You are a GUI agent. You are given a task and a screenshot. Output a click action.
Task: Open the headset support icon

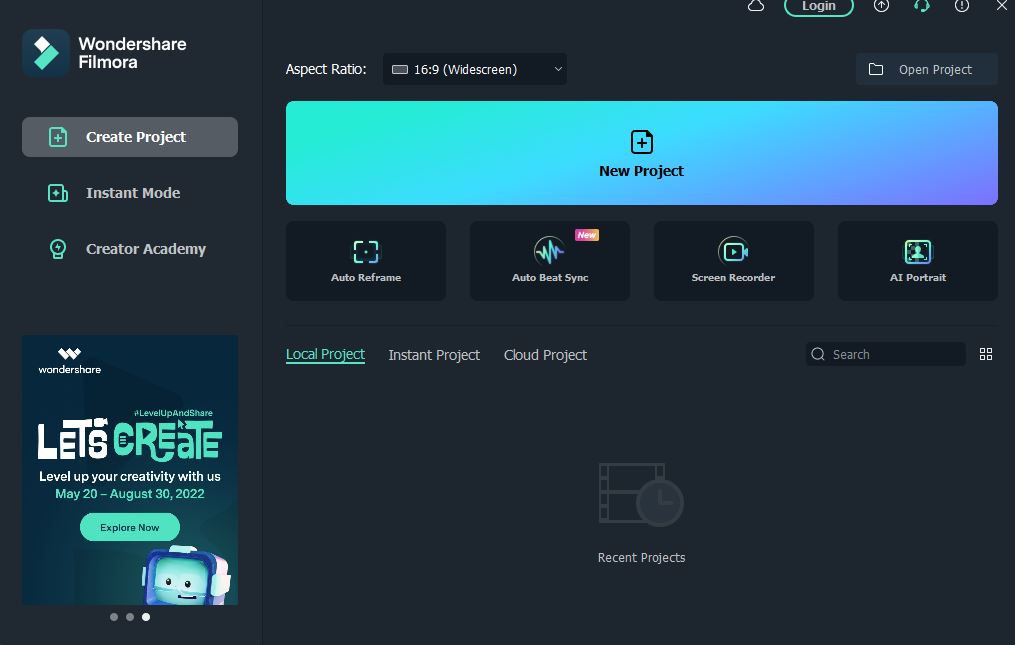[922, 6]
